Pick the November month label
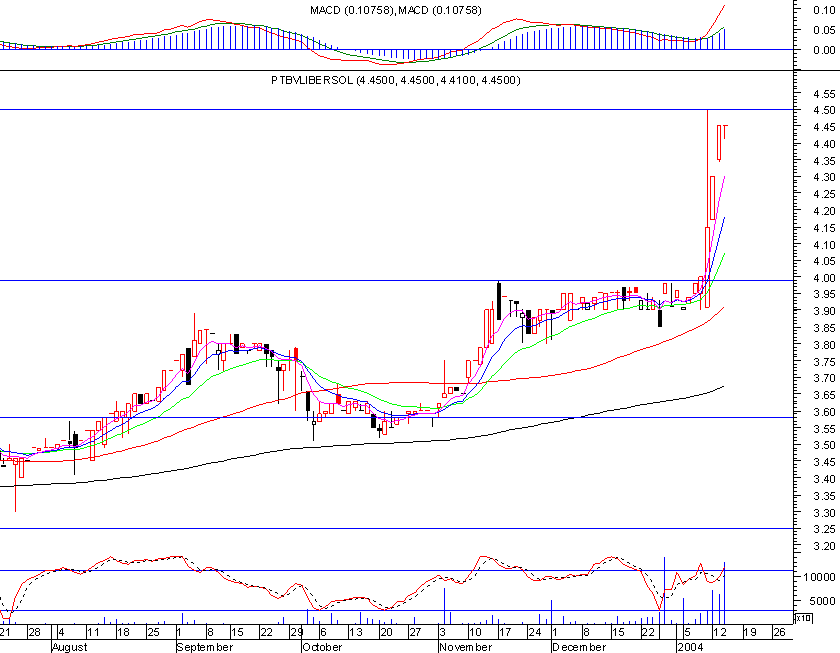Screen dimensions: 840x653 [466, 647]
